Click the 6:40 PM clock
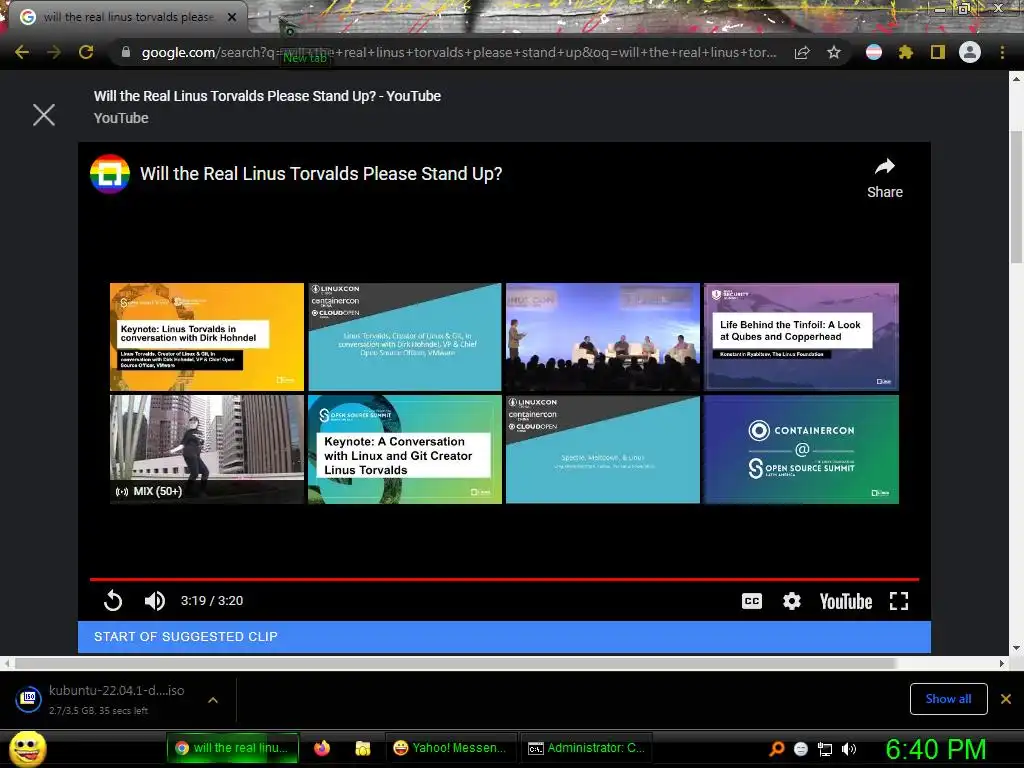 pos(935,749)
